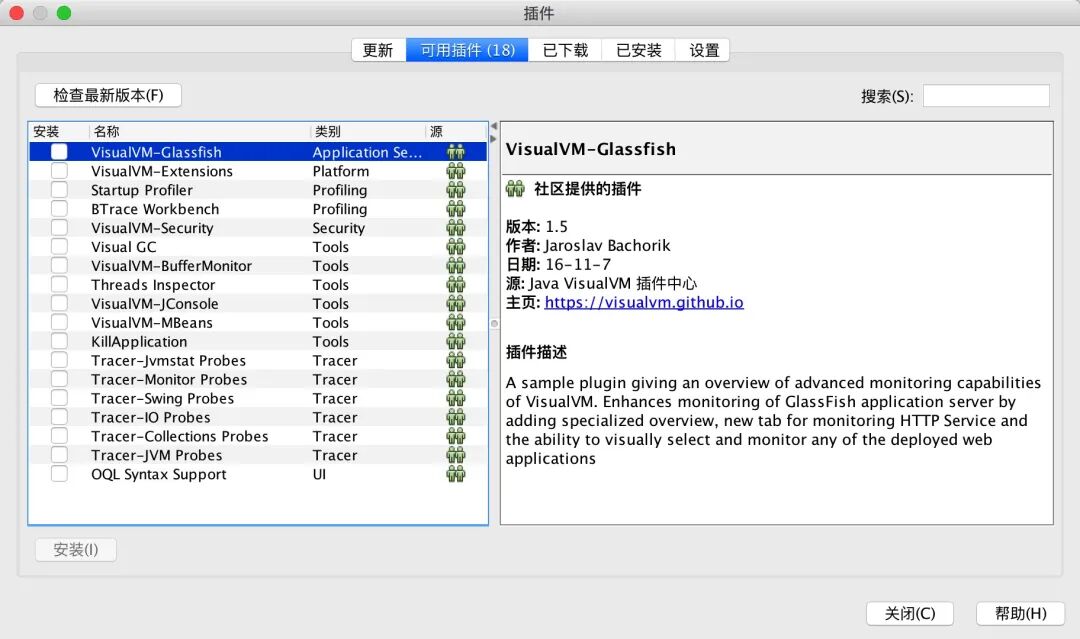This screenshot has height=639, width=1080.
Task: Click the community source icon for VisualVM-Extensions
Action: tap(456, 171)
